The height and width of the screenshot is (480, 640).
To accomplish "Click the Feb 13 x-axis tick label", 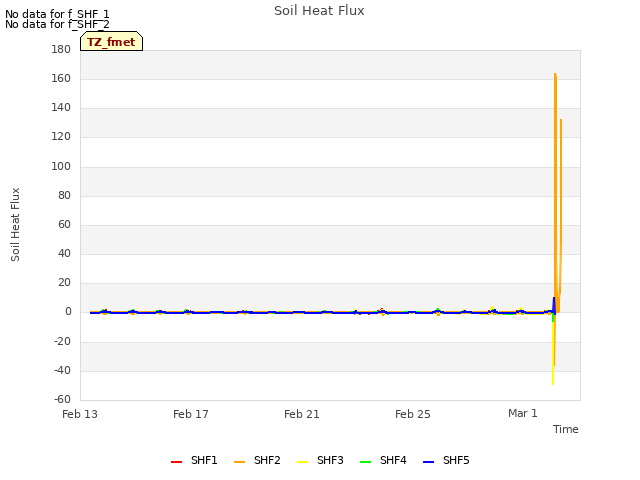I will (80, 414).
